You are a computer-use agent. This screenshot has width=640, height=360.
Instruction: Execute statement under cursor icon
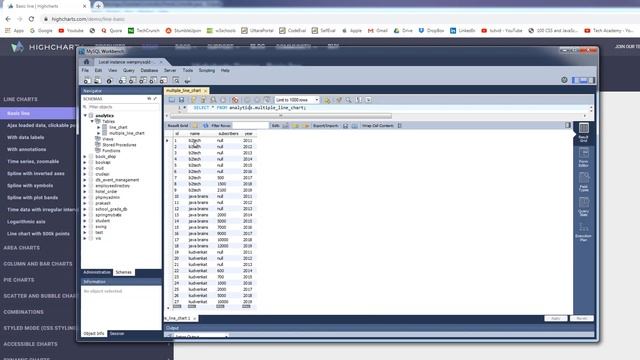click(203, 100)
